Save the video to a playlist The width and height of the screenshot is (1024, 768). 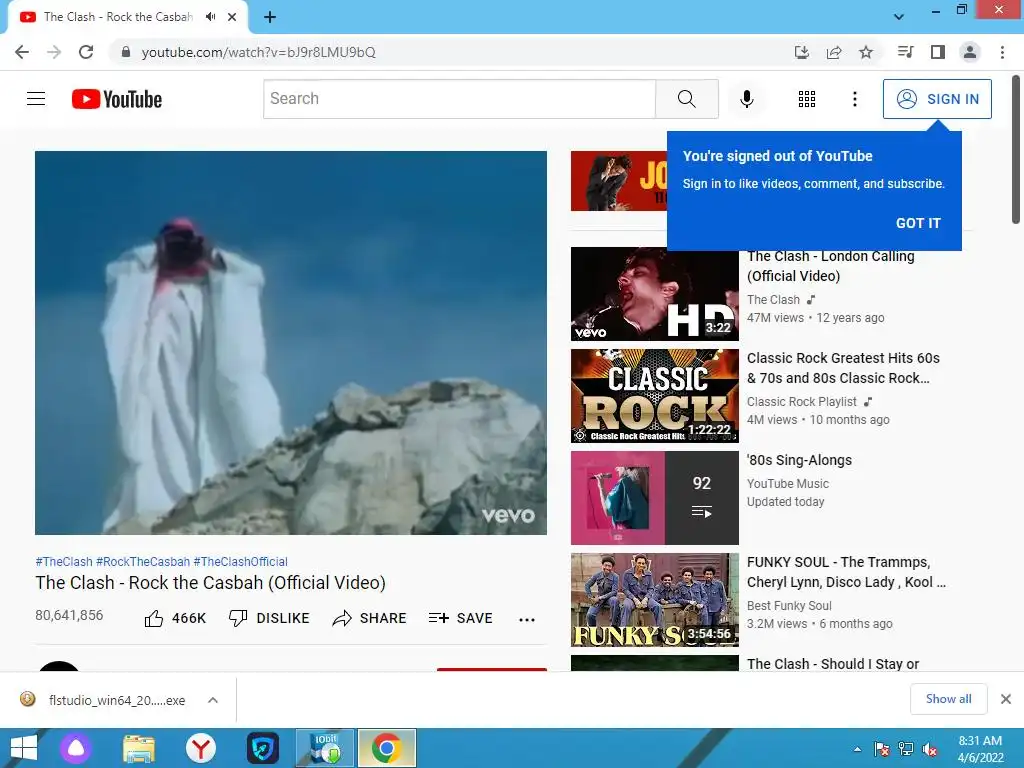point(460,618)
